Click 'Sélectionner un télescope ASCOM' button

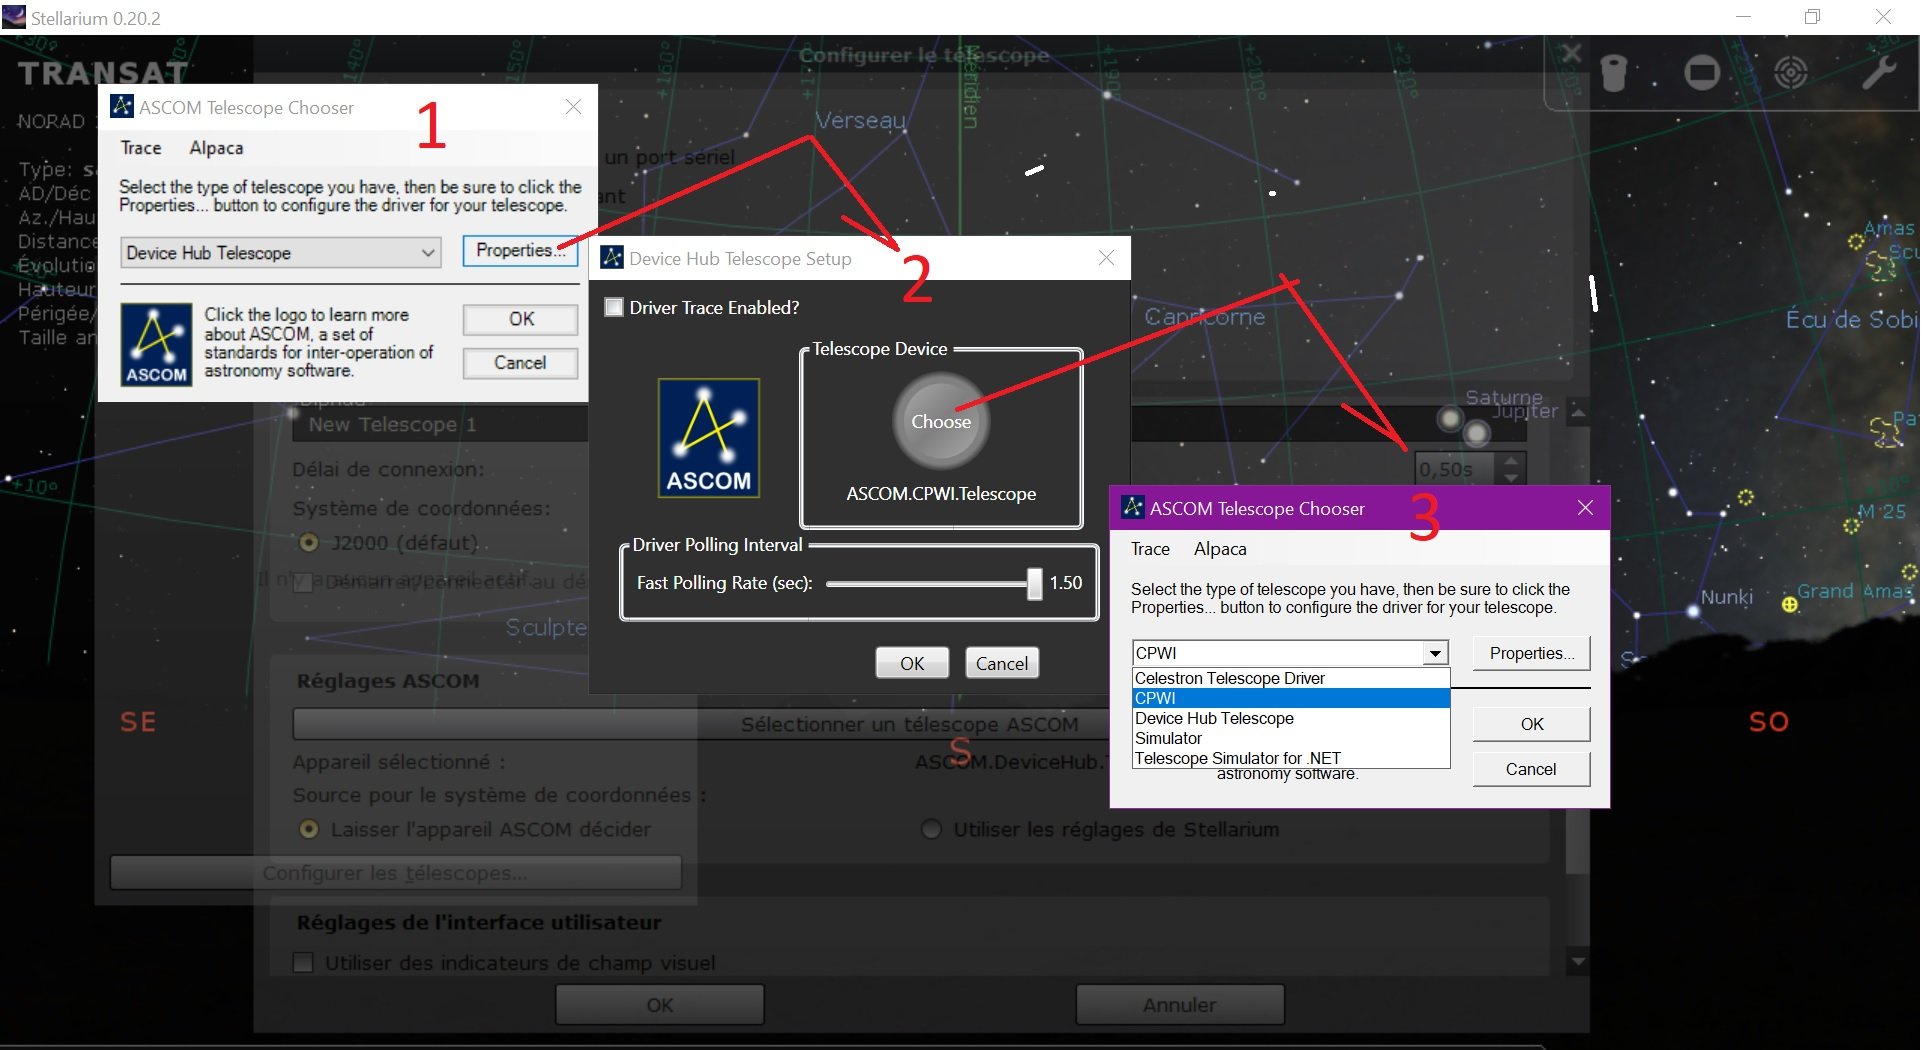[909, 724]
